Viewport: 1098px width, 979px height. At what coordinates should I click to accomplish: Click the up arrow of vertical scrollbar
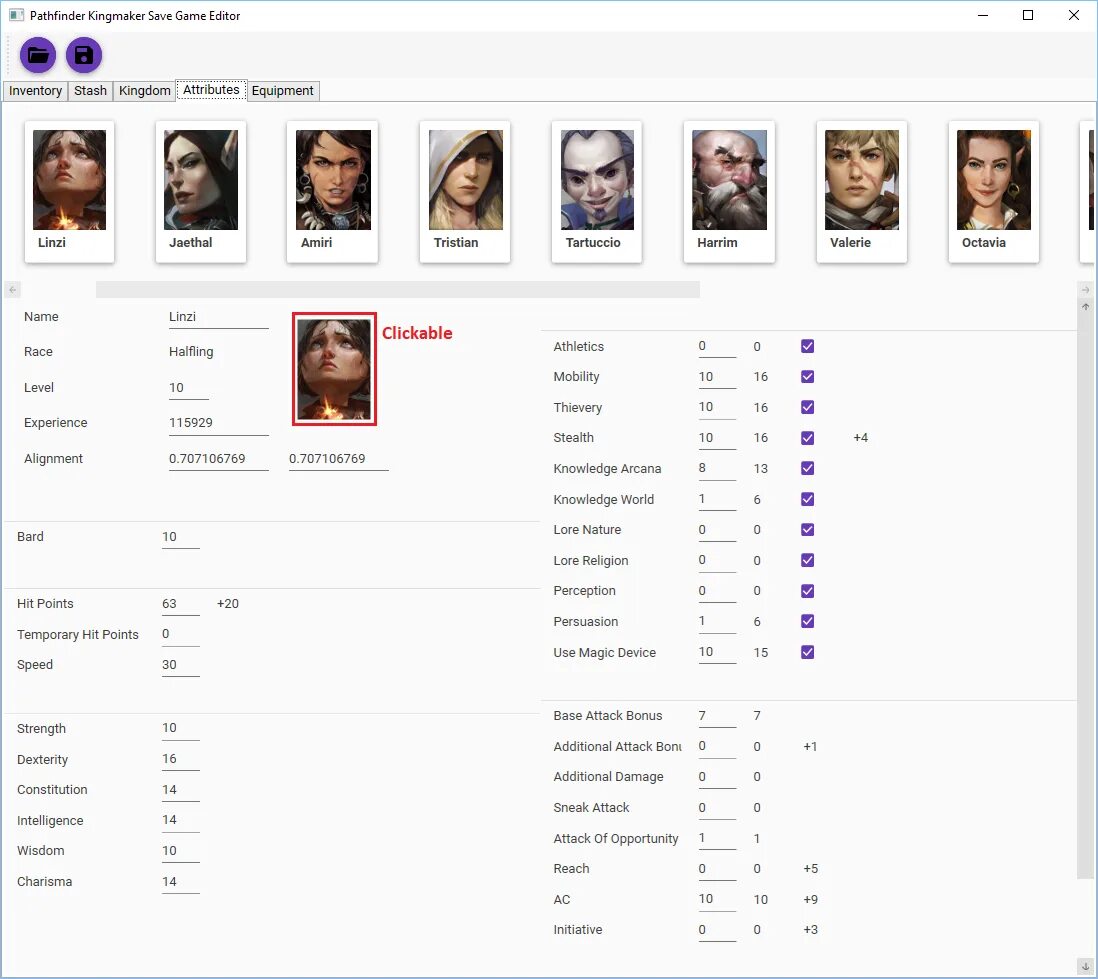click(x=1085, y=307)
